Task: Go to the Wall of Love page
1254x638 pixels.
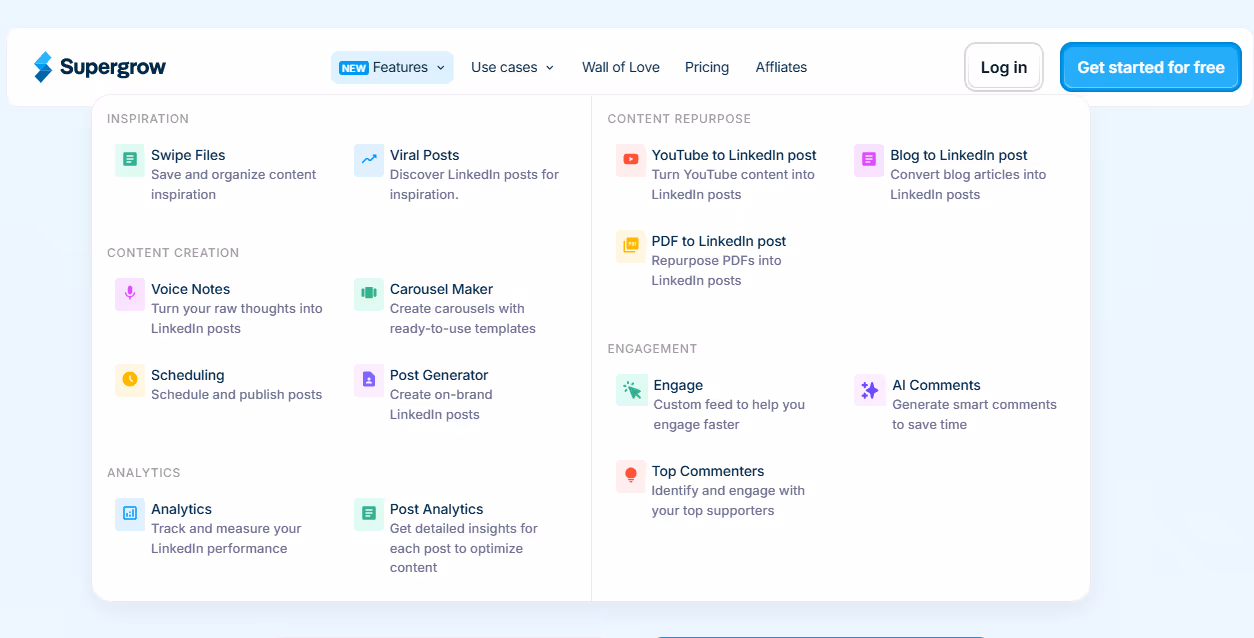Action: point(620,67)
